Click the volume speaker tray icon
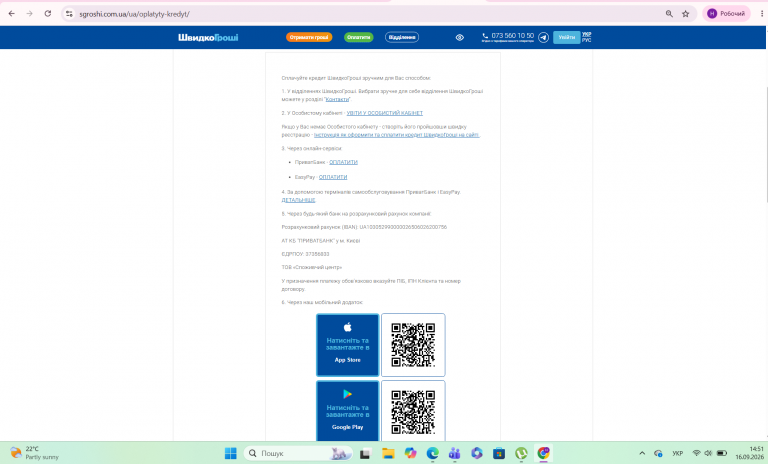Screen dimensions: 768x464 coord(708,453)
